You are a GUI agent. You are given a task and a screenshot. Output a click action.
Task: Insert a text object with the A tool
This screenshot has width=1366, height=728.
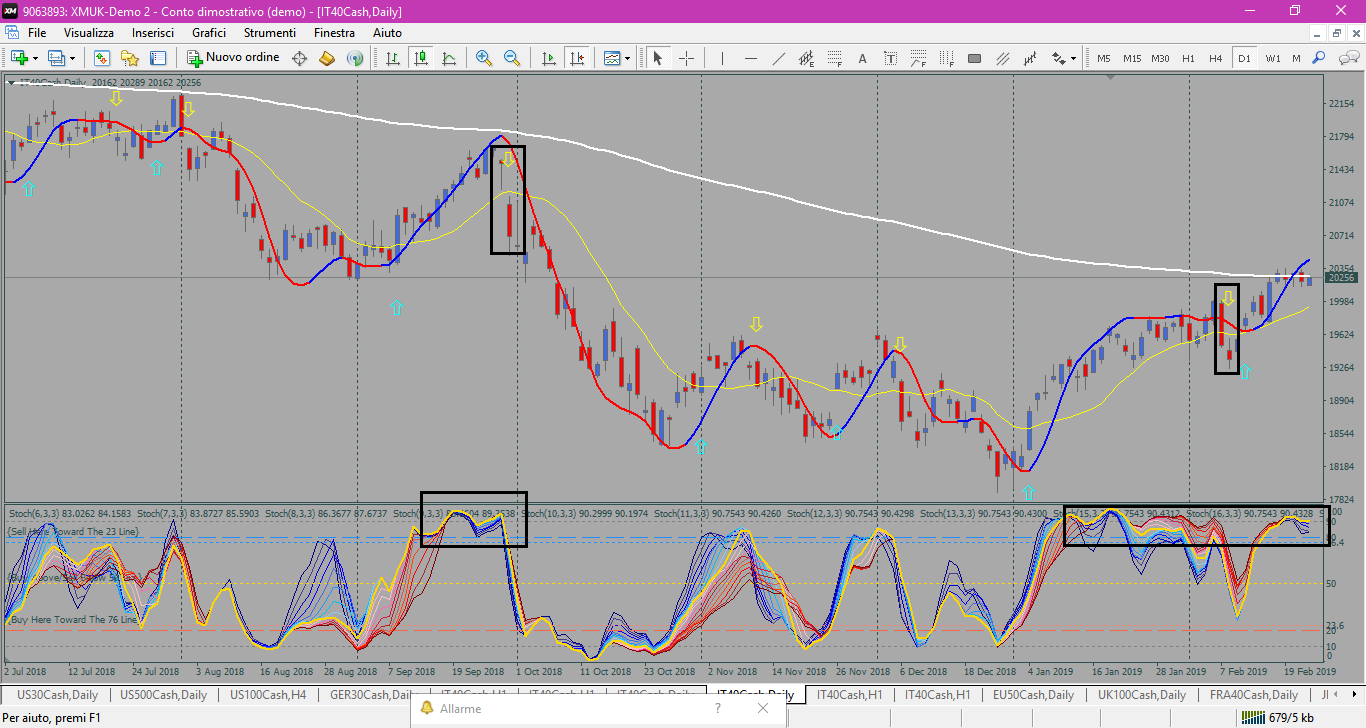[863, 58]
